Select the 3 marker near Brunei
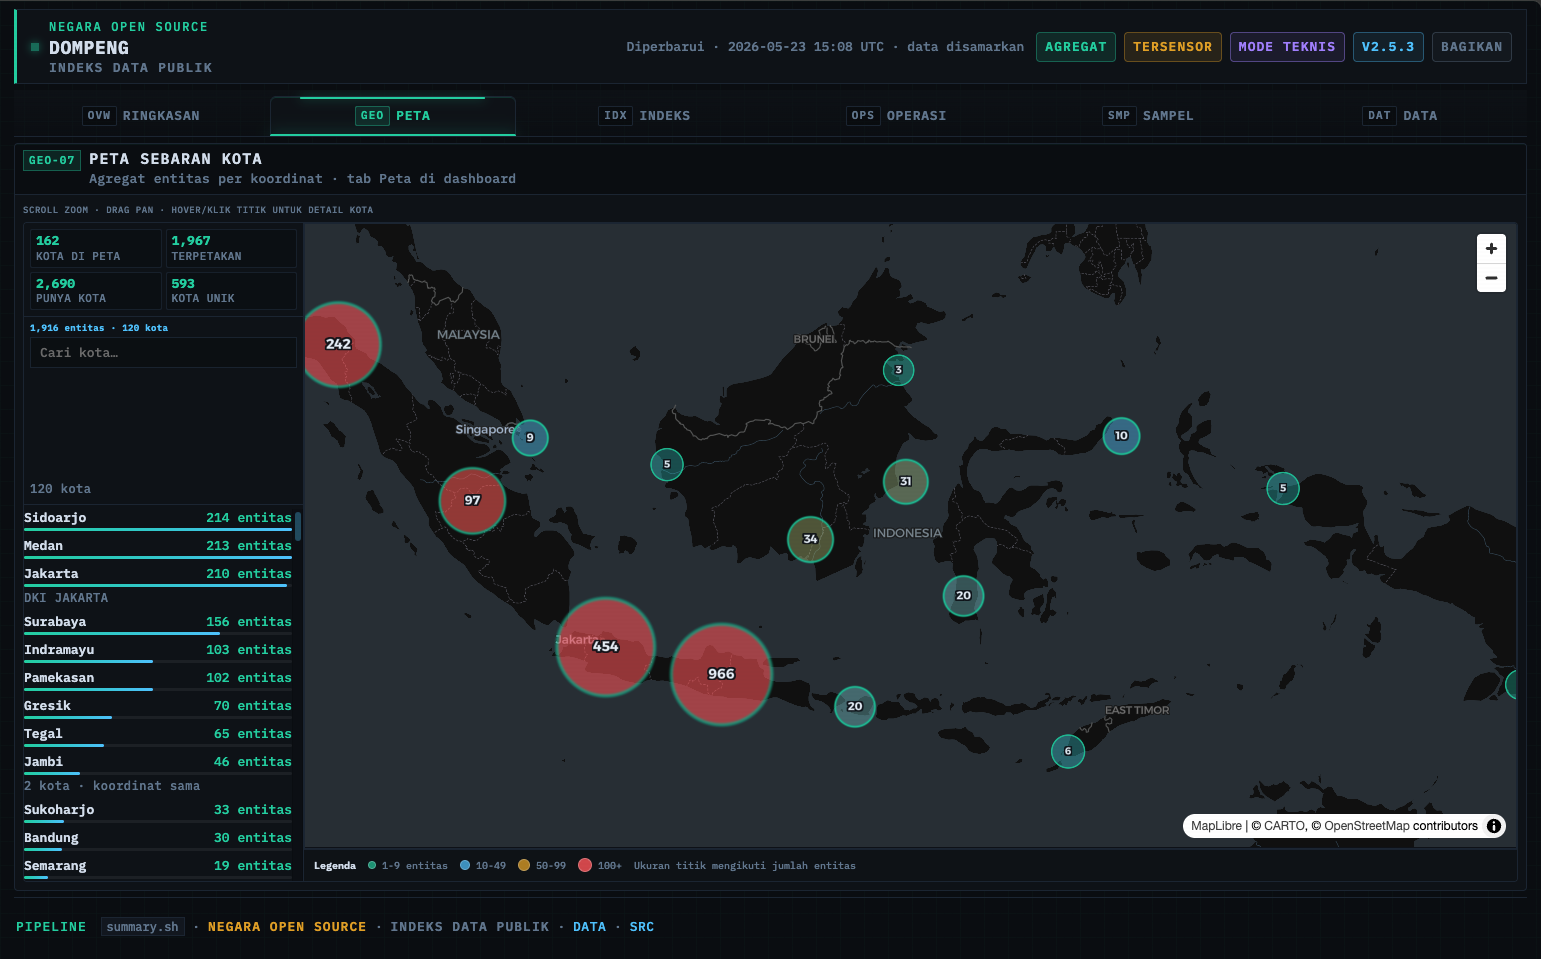Viewport: 1541px width, 959px height. coord(898,370)
